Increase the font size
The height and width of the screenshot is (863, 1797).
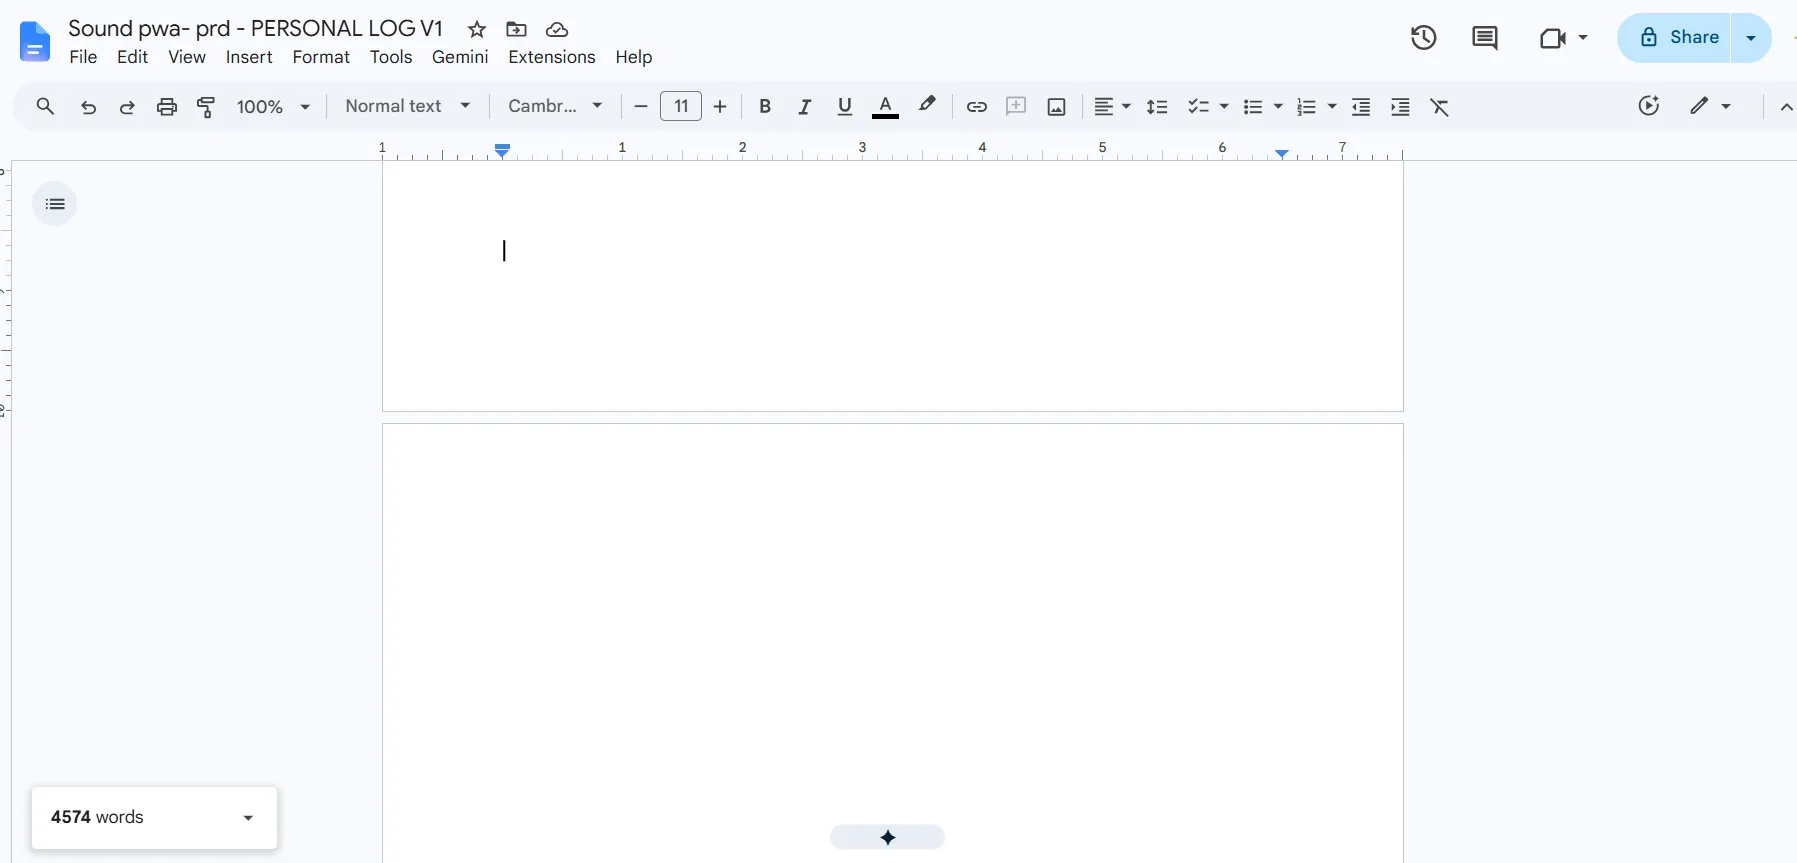(720, 107)
